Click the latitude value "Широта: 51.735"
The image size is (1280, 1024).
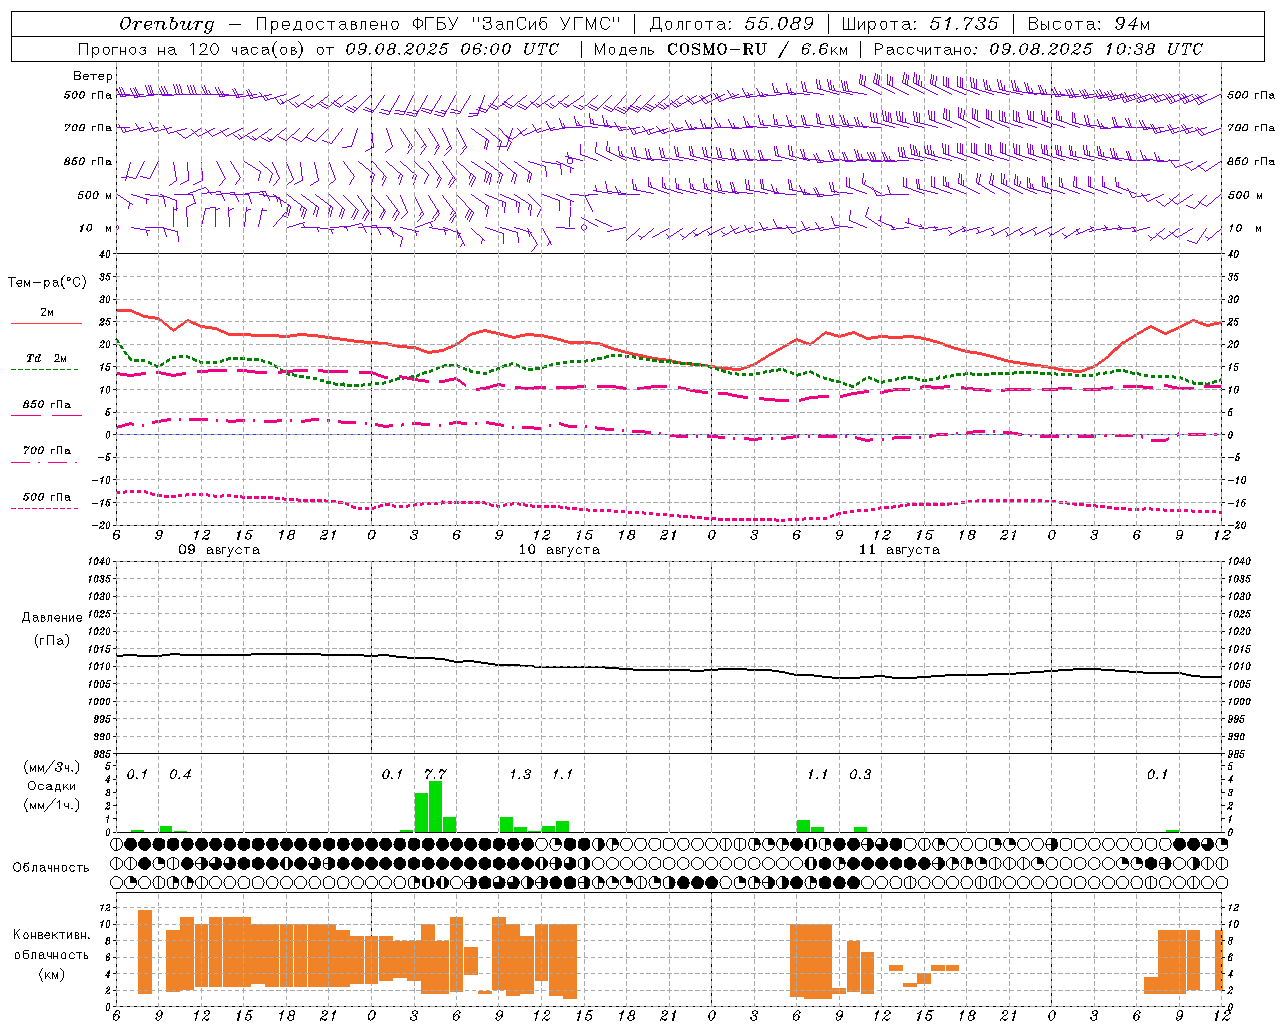pos(920,24)
